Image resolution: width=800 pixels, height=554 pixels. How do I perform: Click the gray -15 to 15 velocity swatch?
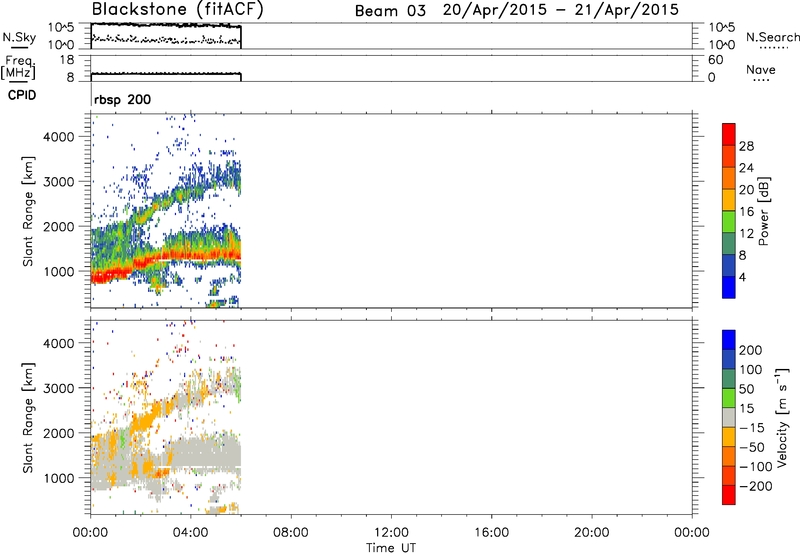tap(729, 417)
